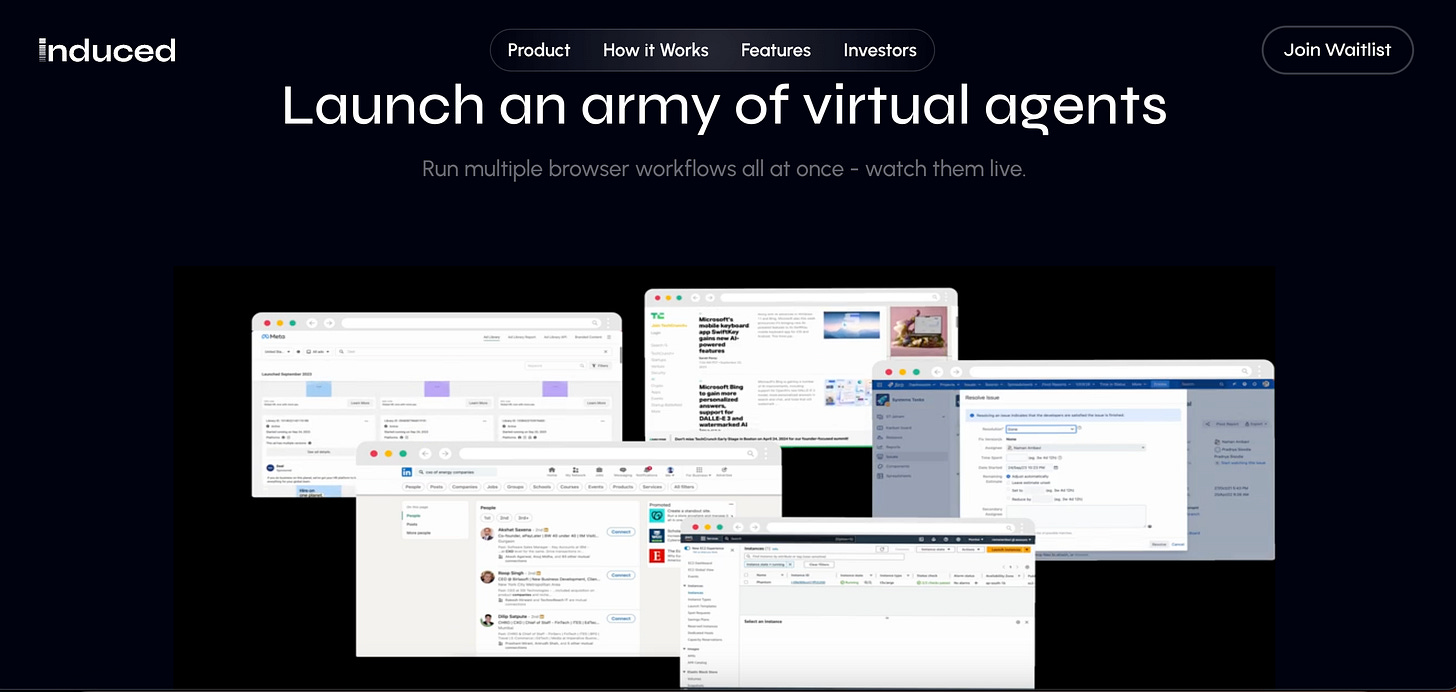Select More people in LinkedIn sidebar
This screenshot has height=692, width=1456.
(x=418, y=533)
